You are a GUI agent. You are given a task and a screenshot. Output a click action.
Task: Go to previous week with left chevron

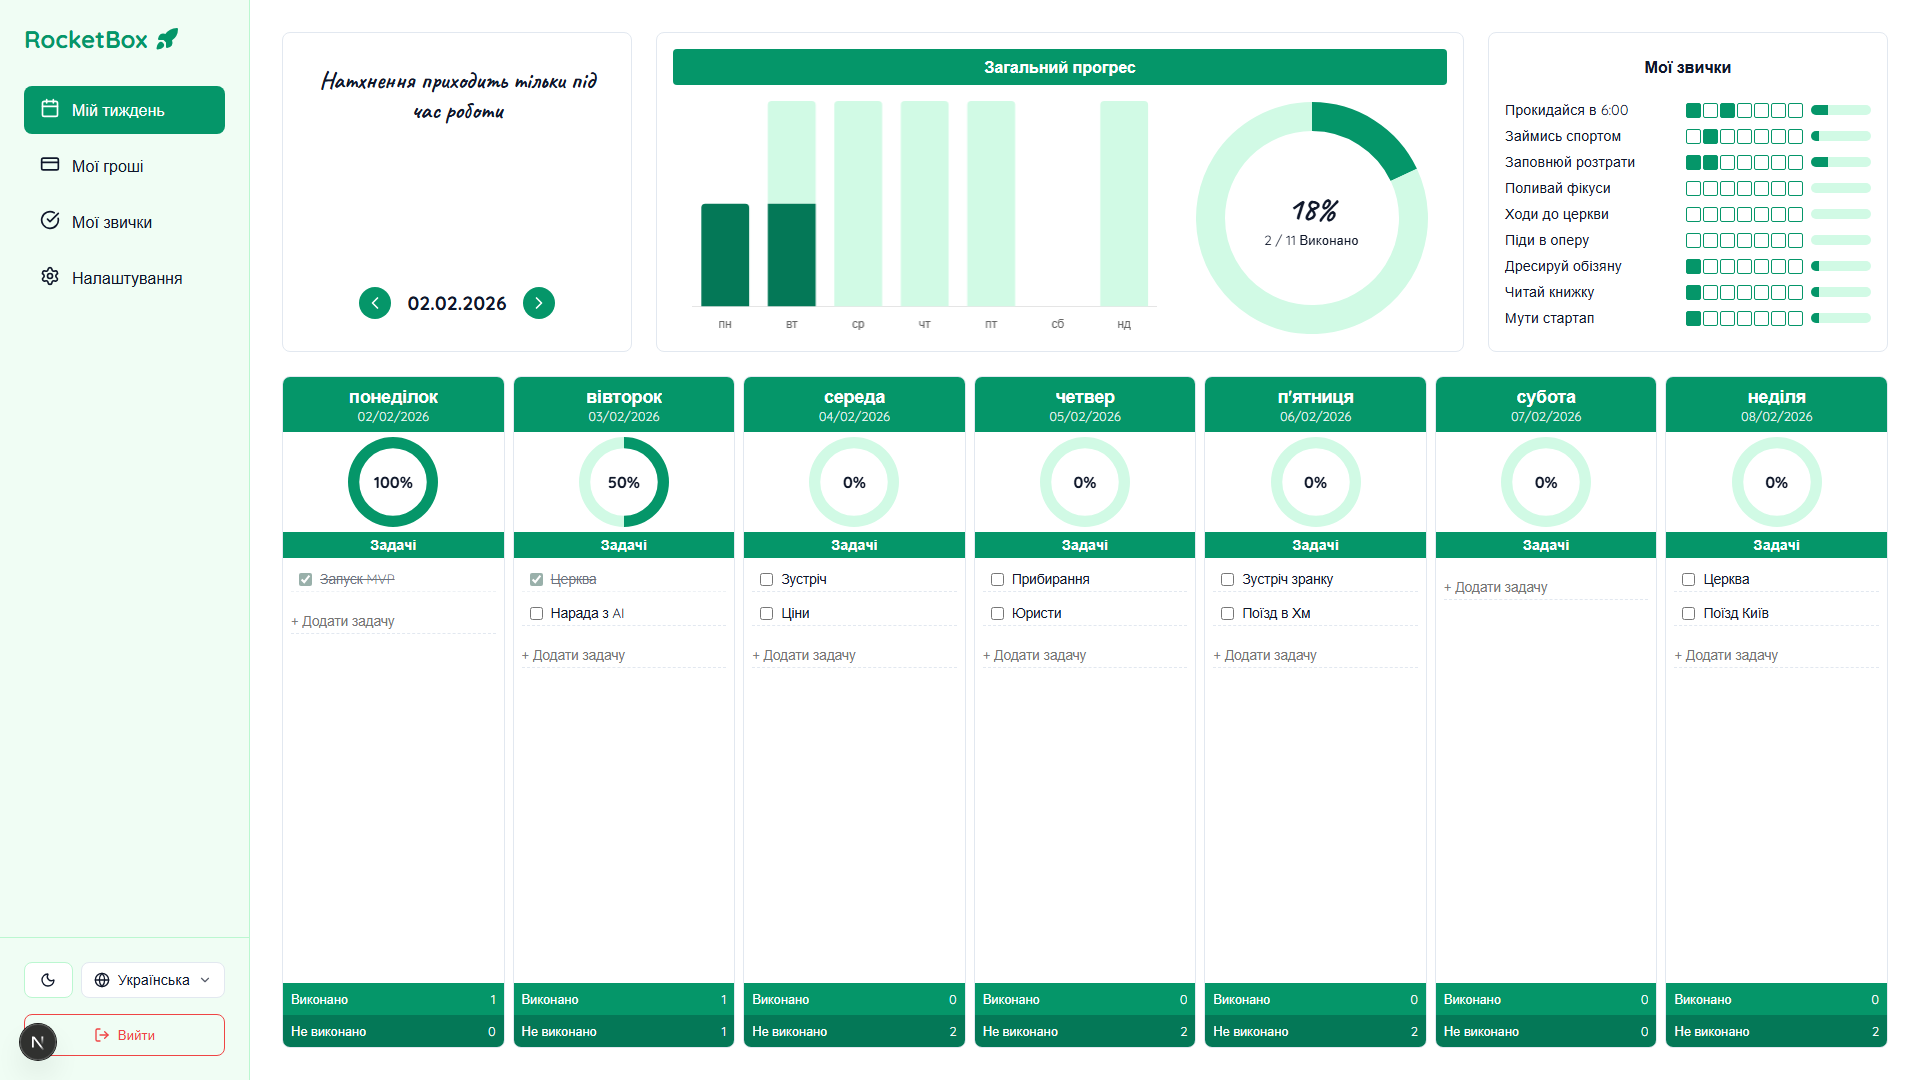coord(375,303)
